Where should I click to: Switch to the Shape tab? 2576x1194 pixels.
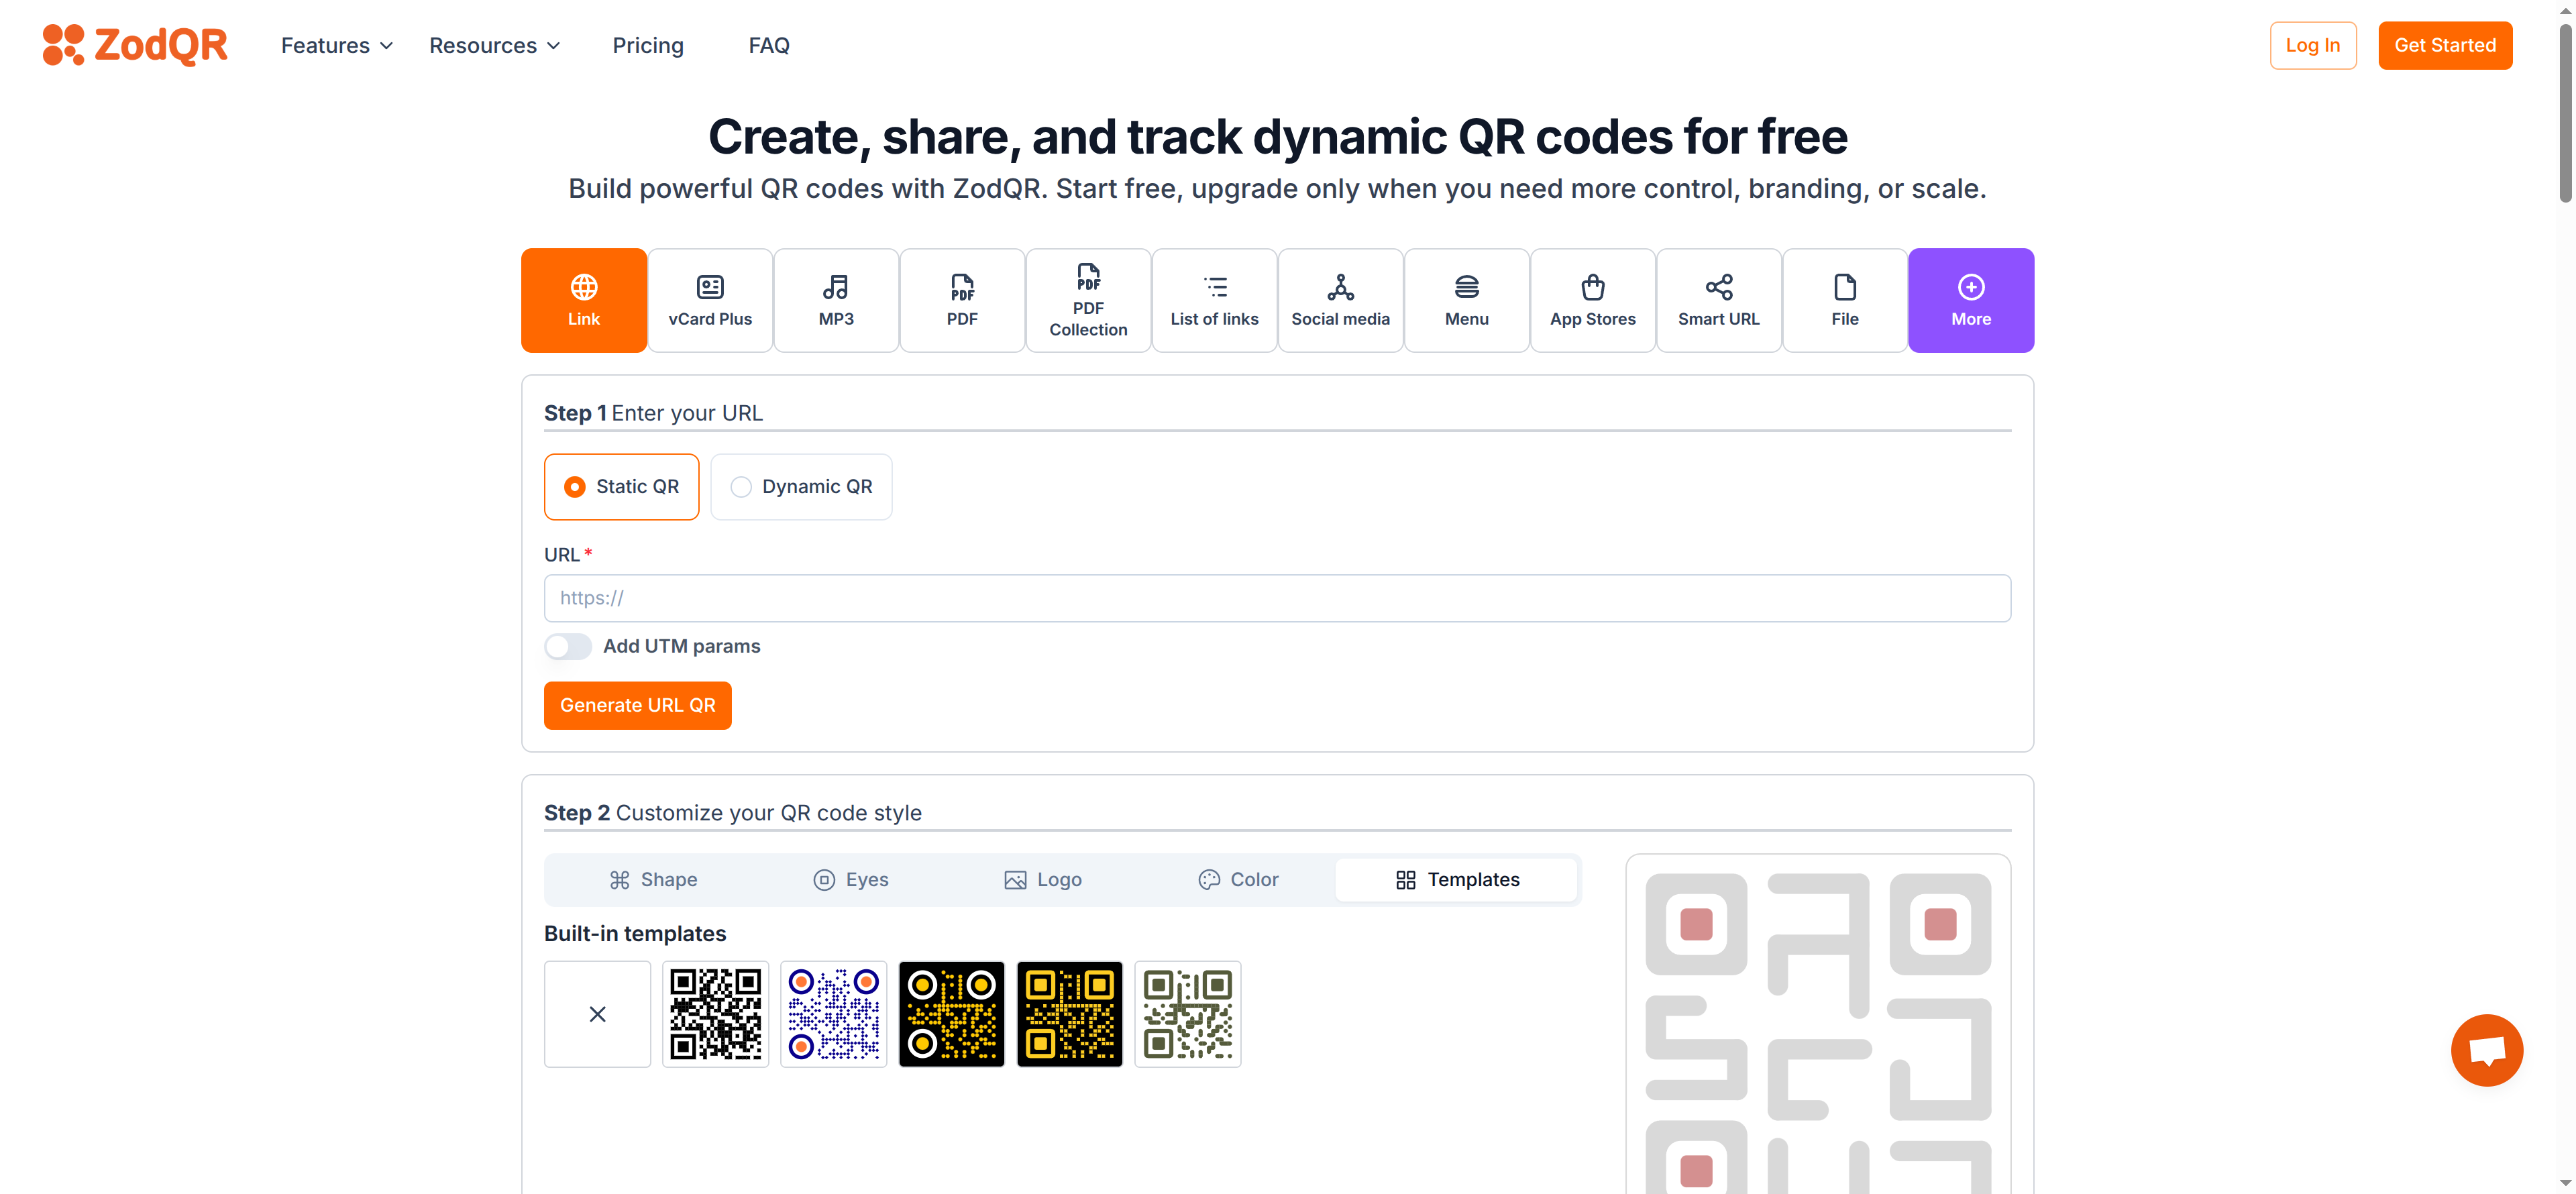coord(653,880)
